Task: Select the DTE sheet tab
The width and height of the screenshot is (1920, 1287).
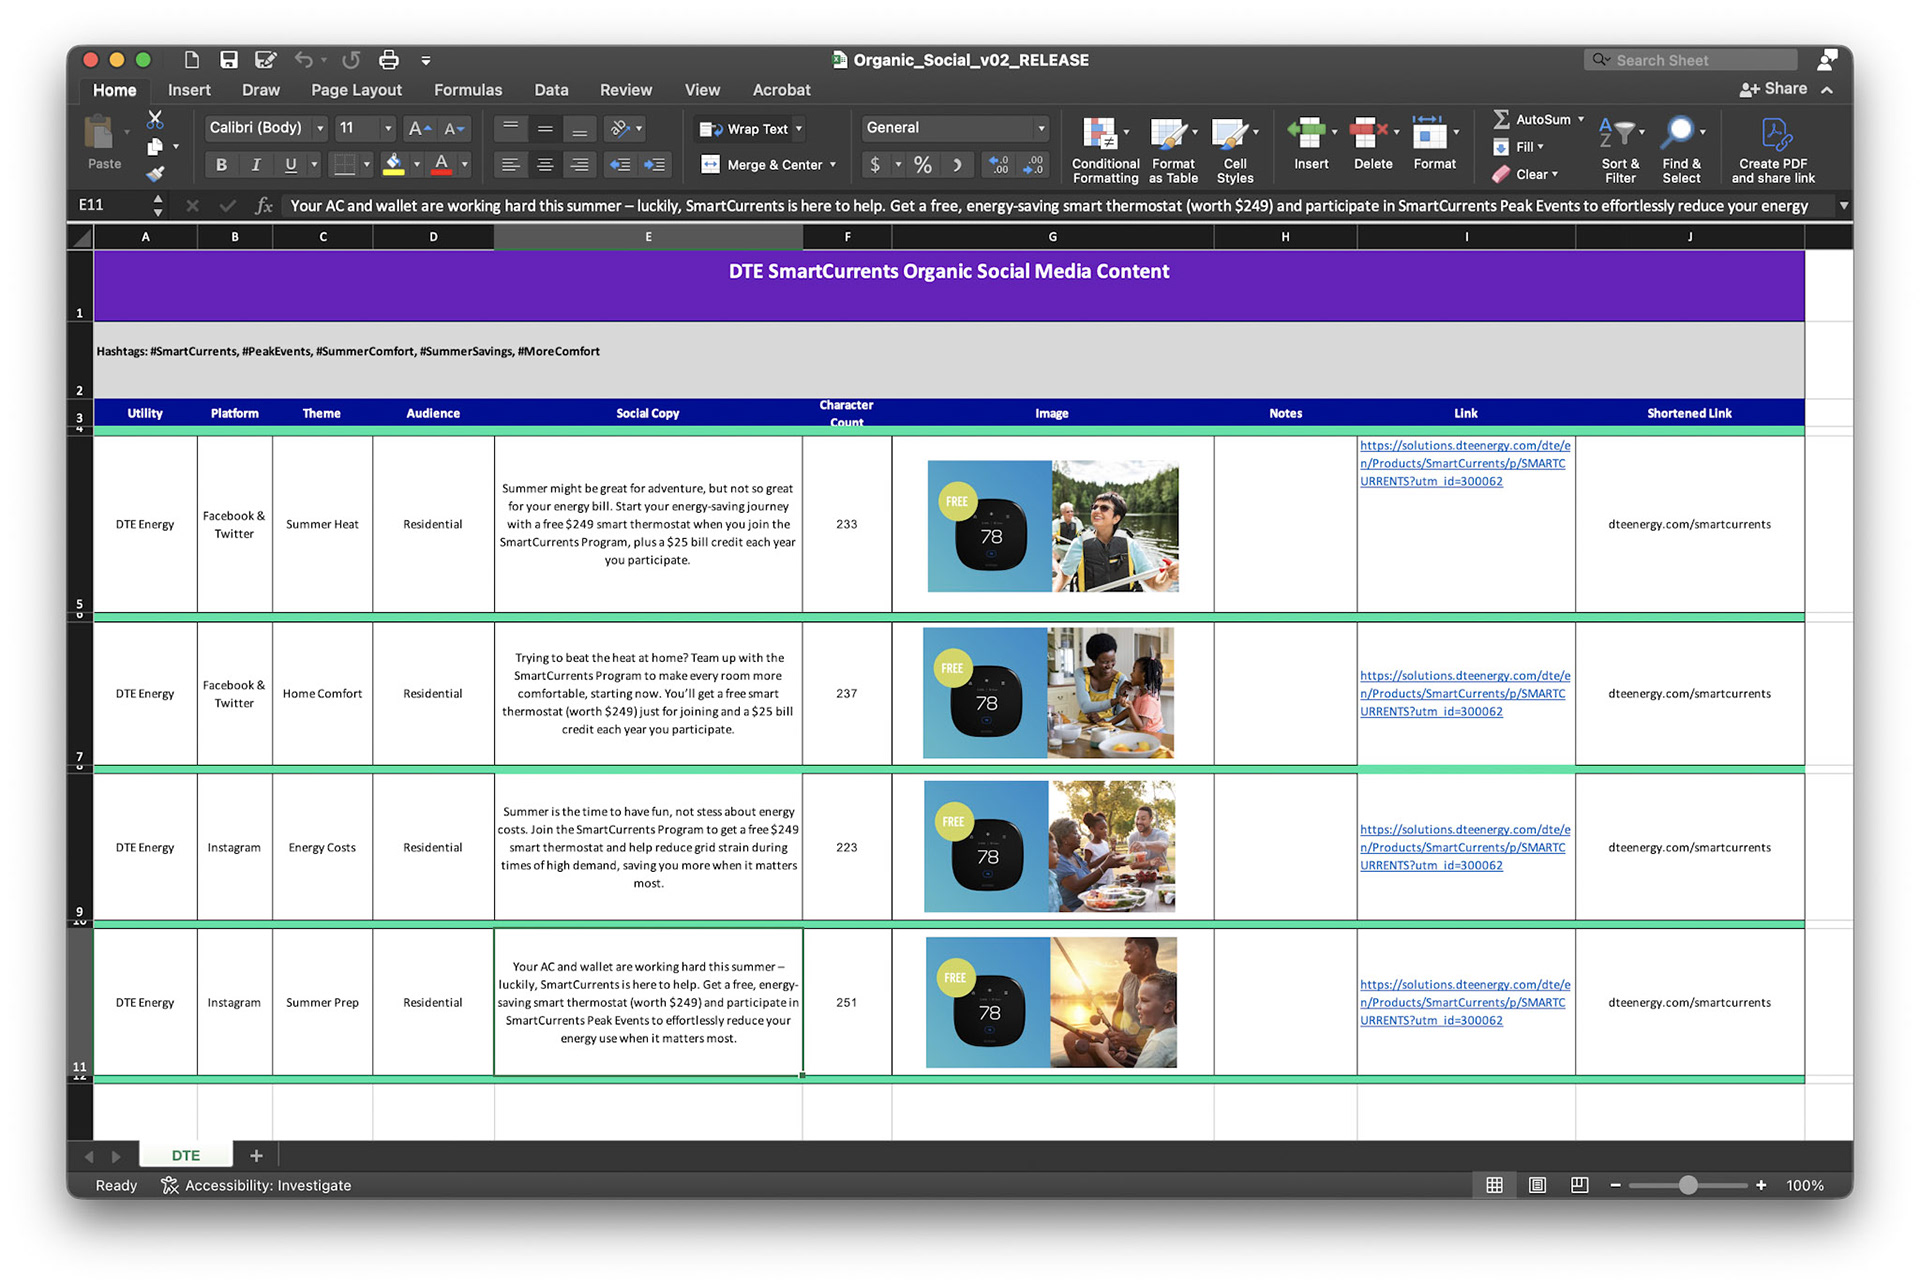Action: [186, 1155]
